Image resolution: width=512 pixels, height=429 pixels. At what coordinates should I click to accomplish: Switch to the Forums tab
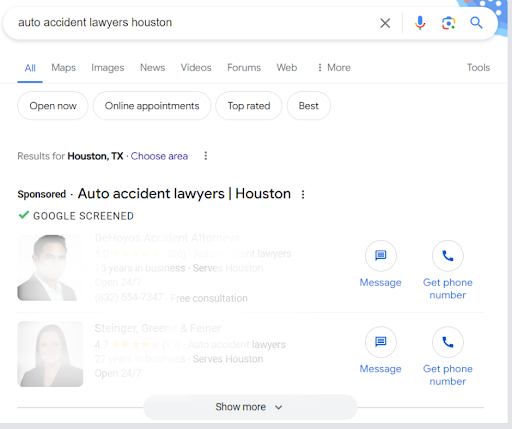[x=244, y=68]
